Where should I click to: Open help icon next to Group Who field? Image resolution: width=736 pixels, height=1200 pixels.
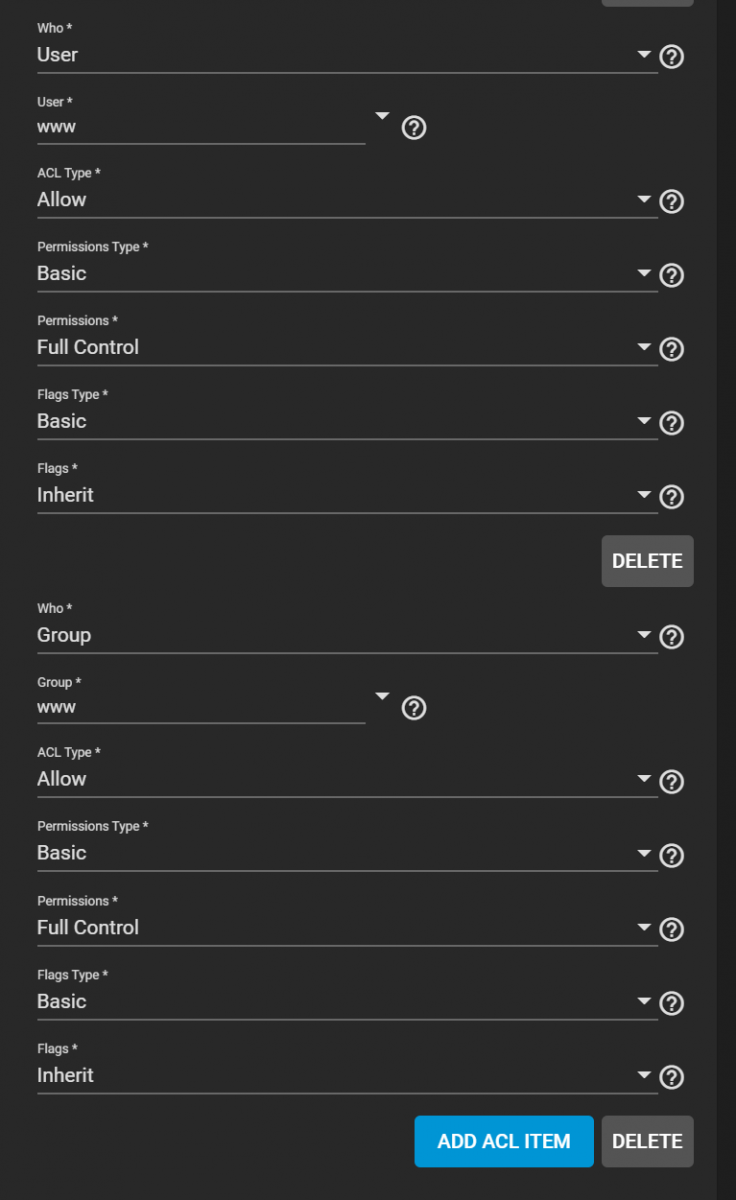pos(672,637)
